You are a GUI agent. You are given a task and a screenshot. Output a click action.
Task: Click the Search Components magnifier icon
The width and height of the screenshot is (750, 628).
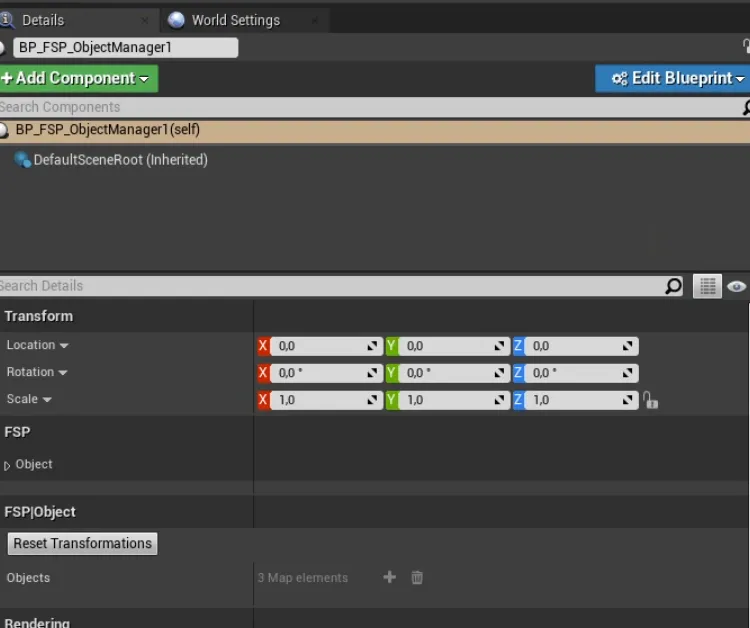pyautogui.click(x=745, y=107)
